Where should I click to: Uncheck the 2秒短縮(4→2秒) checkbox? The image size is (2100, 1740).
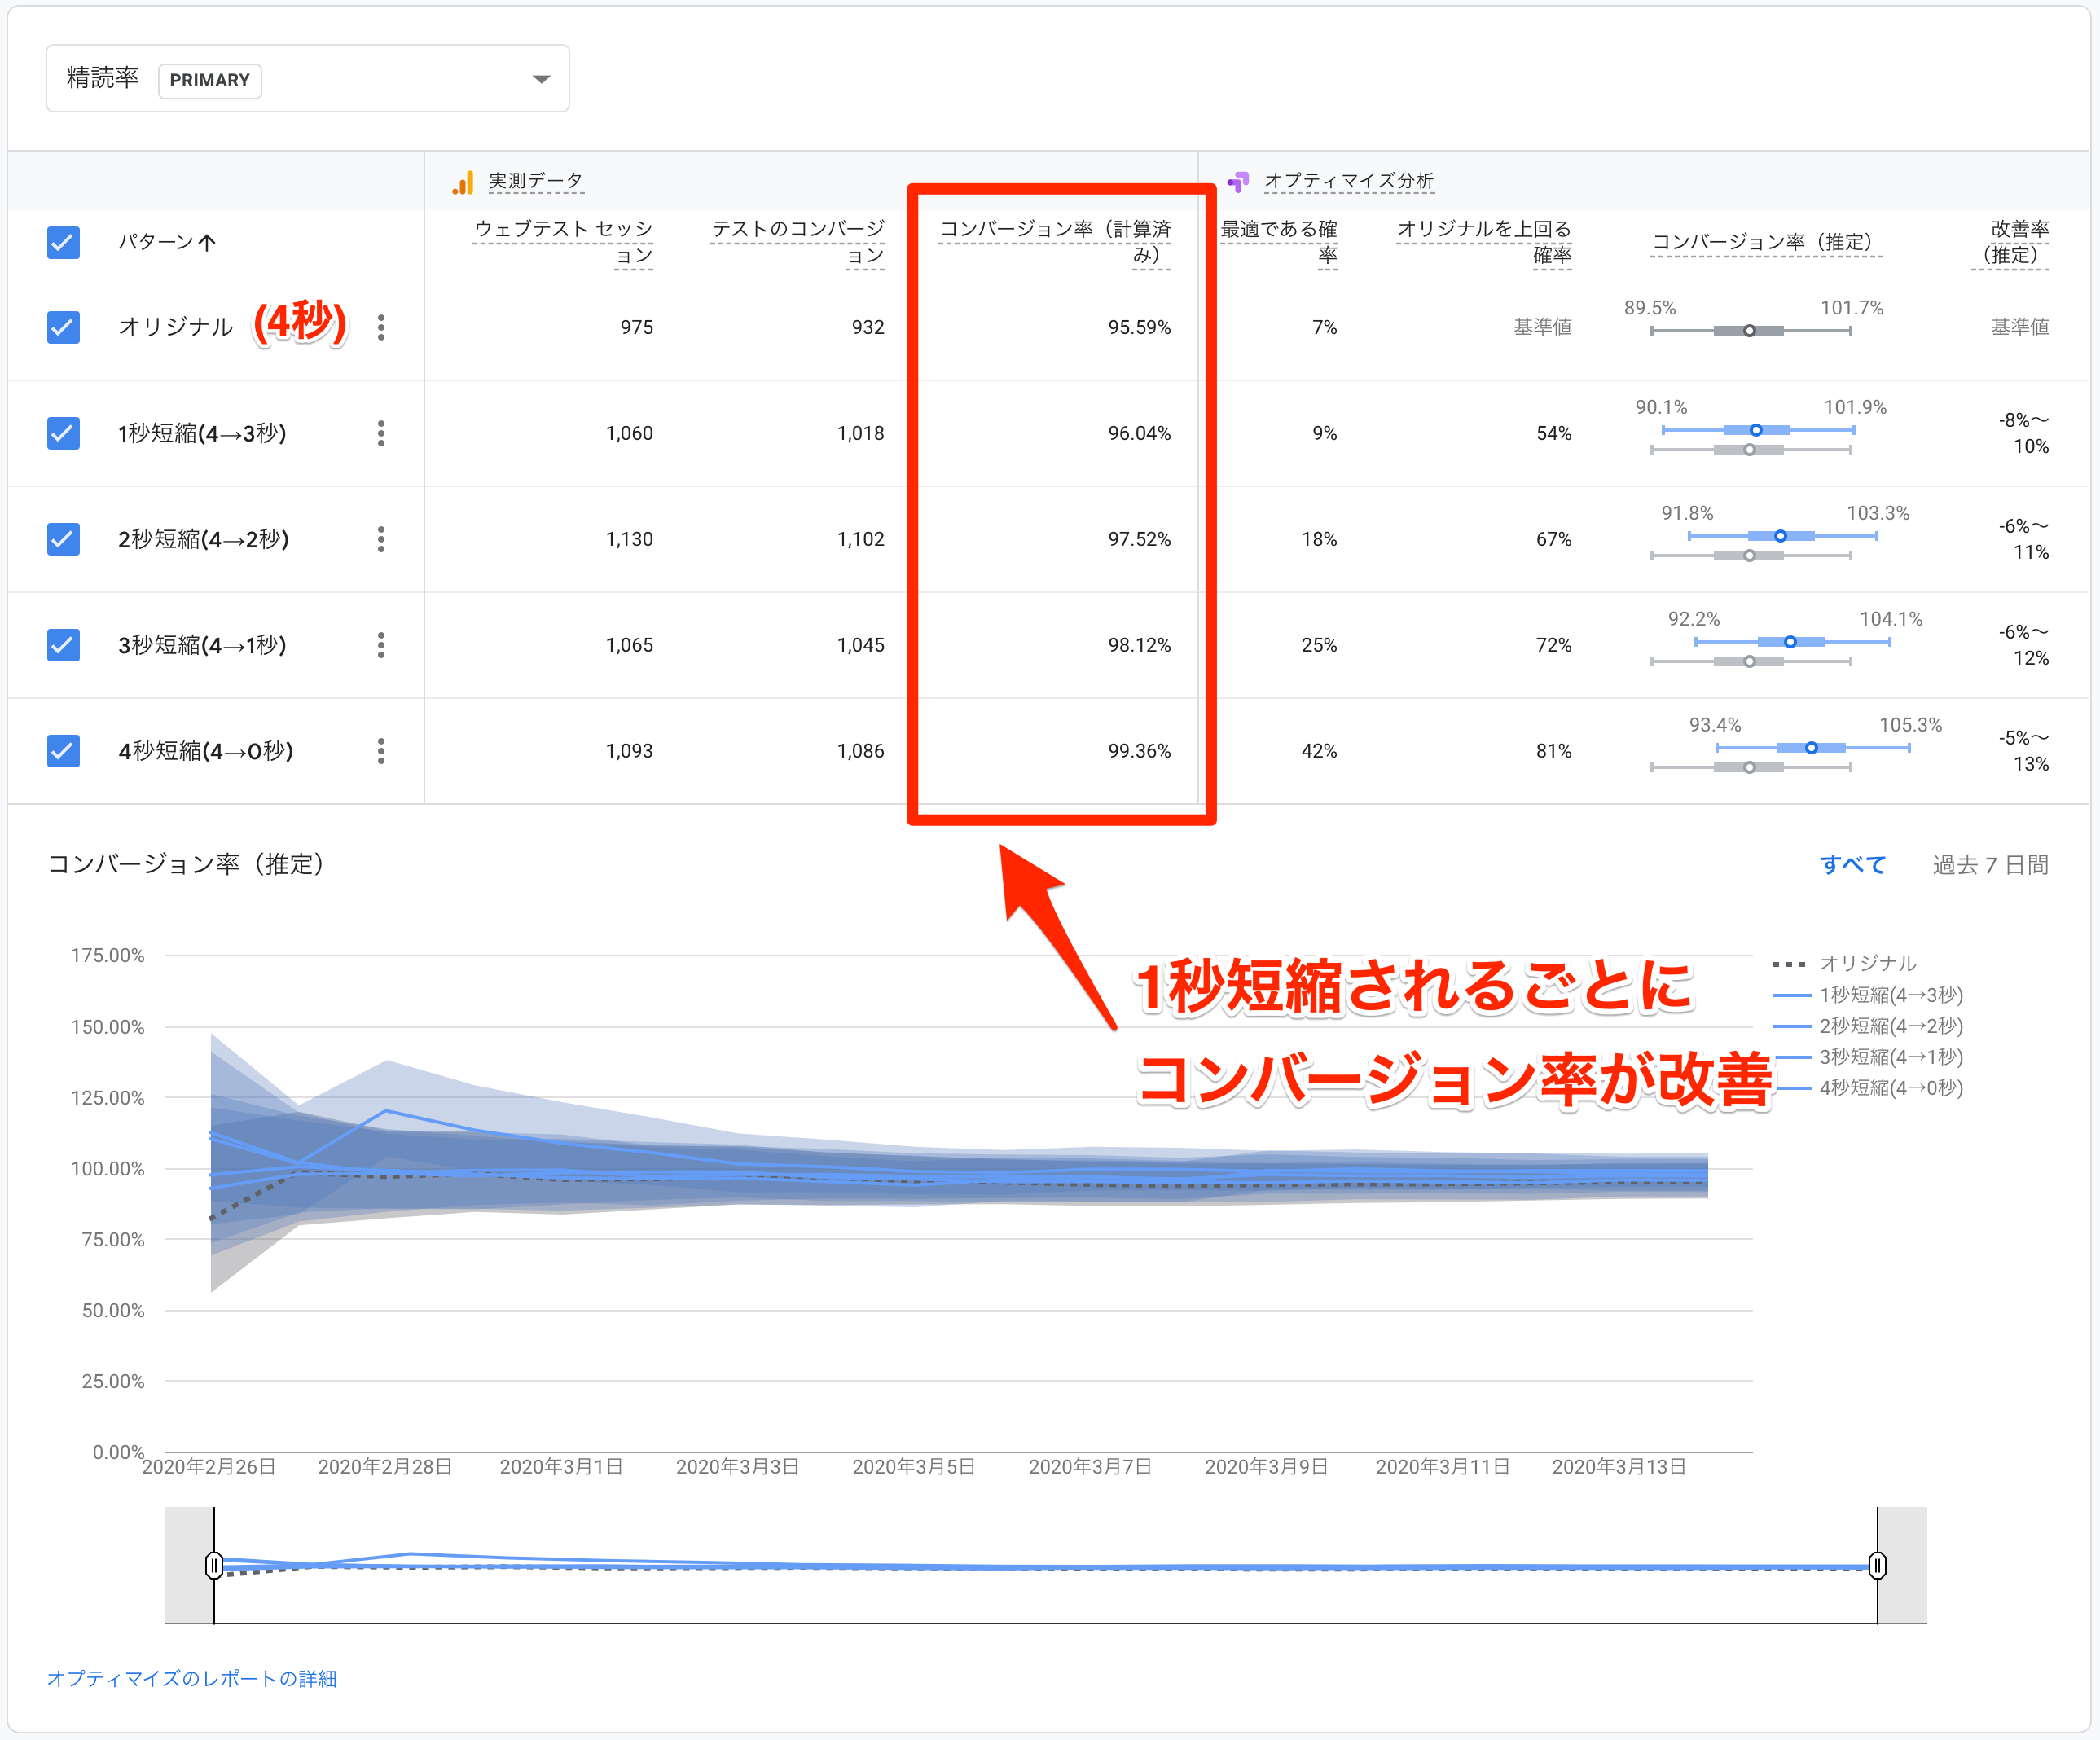64,539
